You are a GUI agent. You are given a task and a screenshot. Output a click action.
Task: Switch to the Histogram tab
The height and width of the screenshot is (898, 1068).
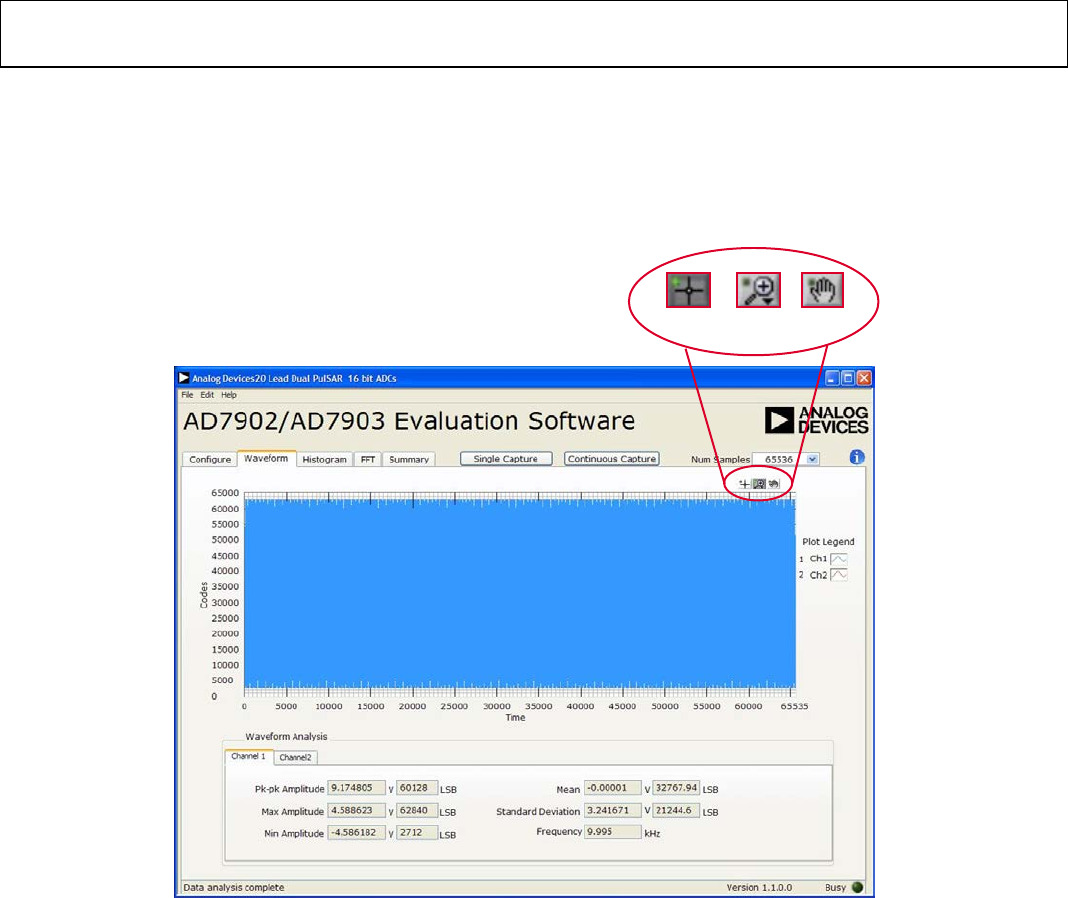pyautogui.click(x=324, y=460)
